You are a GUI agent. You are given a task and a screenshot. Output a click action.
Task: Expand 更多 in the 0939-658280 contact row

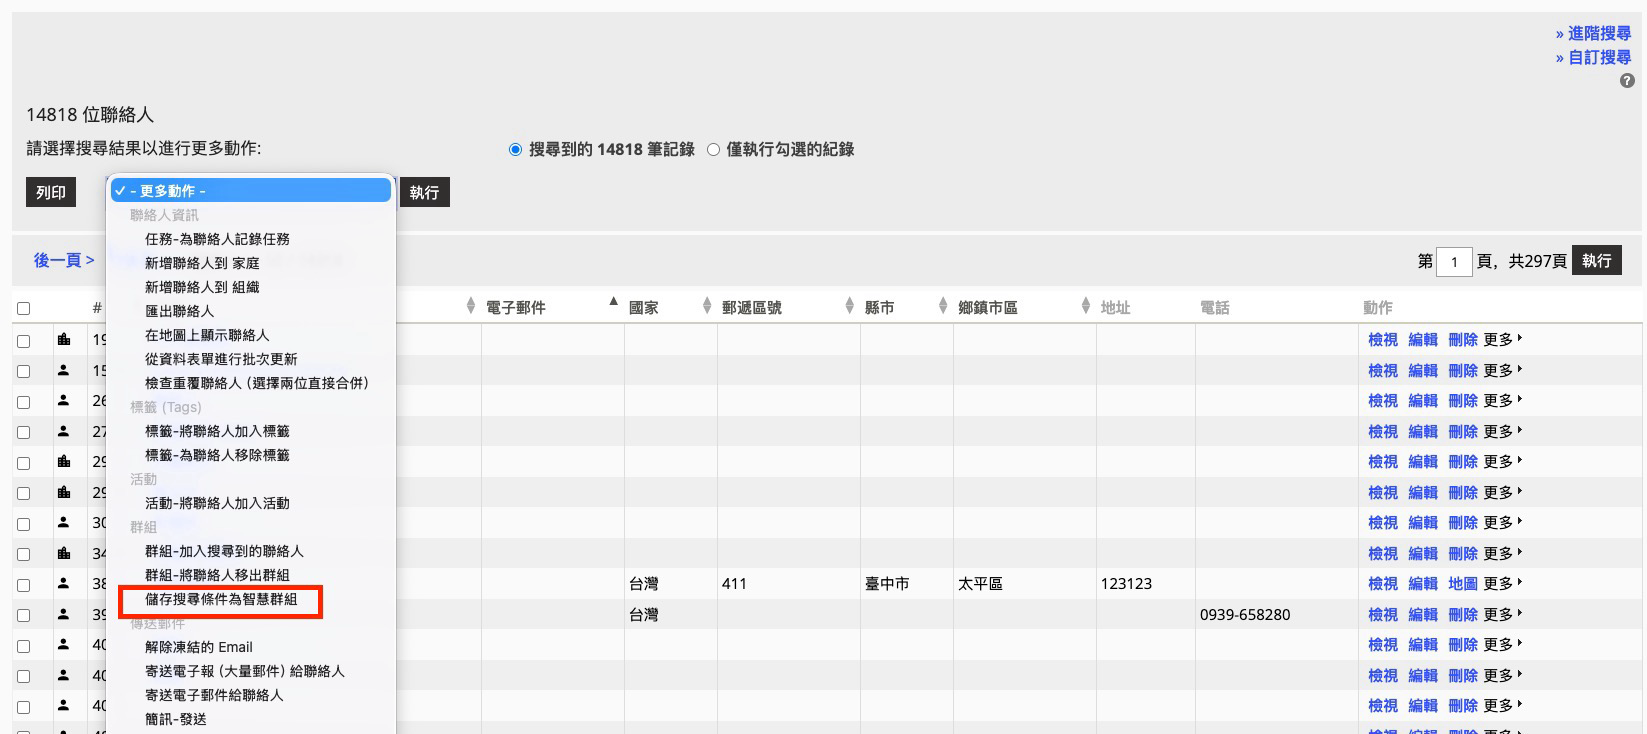pos(1502,614)
